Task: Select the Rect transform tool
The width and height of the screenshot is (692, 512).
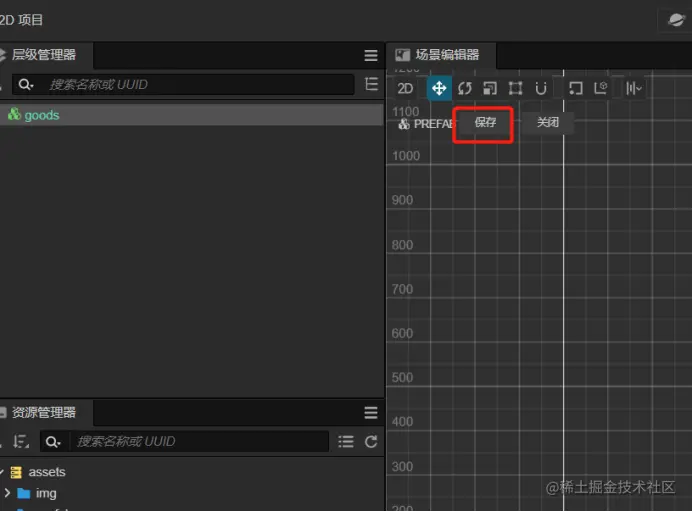Action: coord(515,89)
